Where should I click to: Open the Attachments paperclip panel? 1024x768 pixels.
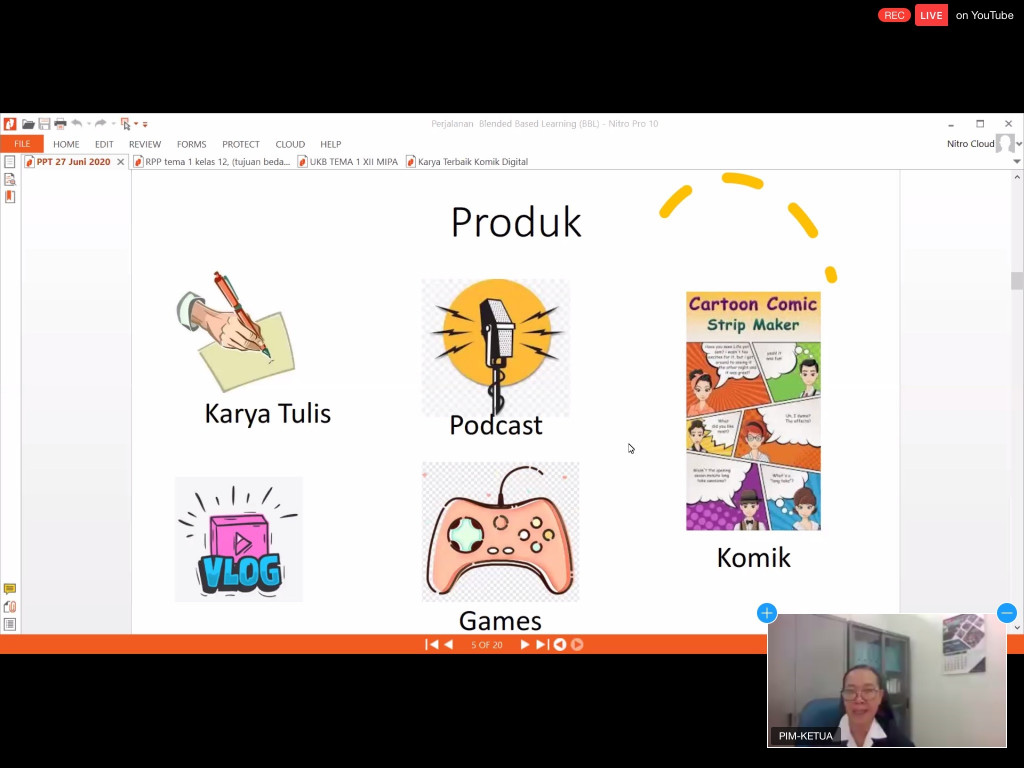[10, 607]
